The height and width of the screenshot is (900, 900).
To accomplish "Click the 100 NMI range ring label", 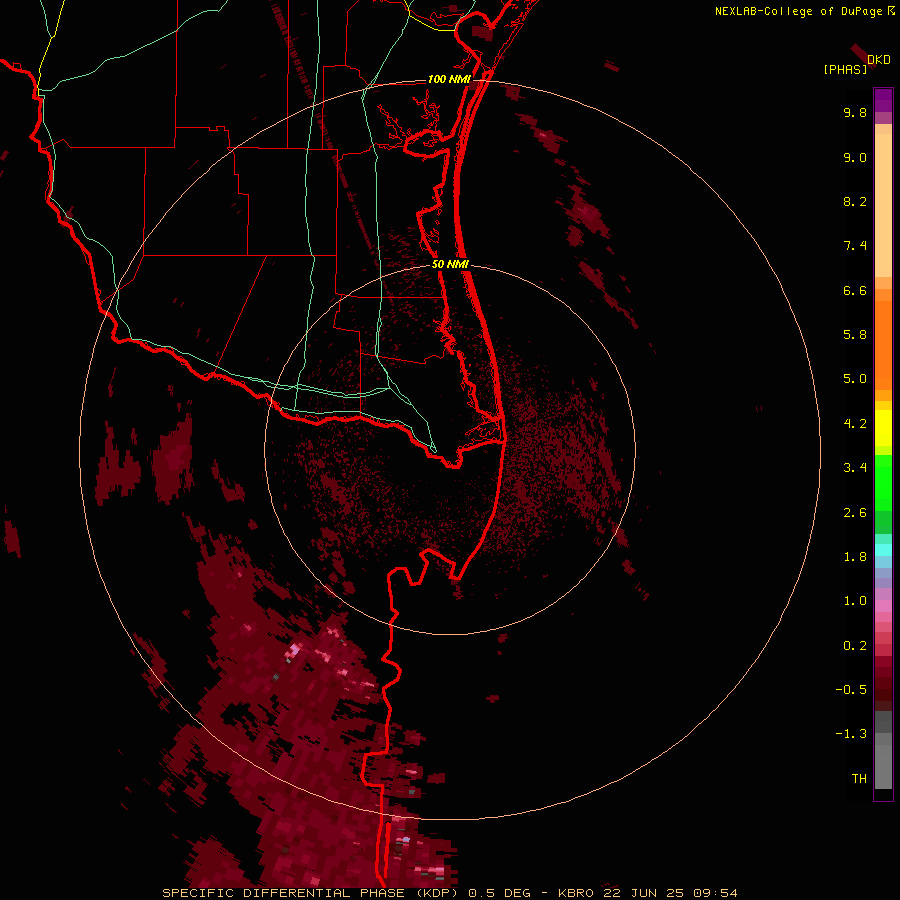I will pos(449,79).
